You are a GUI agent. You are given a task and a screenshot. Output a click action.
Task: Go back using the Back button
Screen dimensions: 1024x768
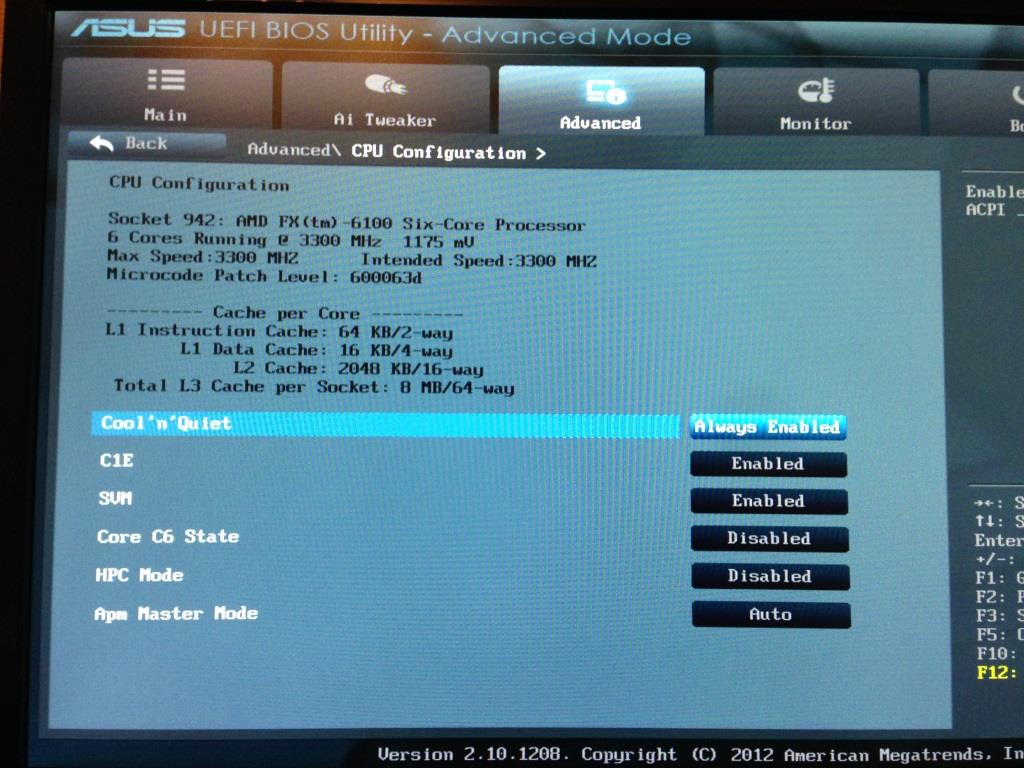coord(146,143)
